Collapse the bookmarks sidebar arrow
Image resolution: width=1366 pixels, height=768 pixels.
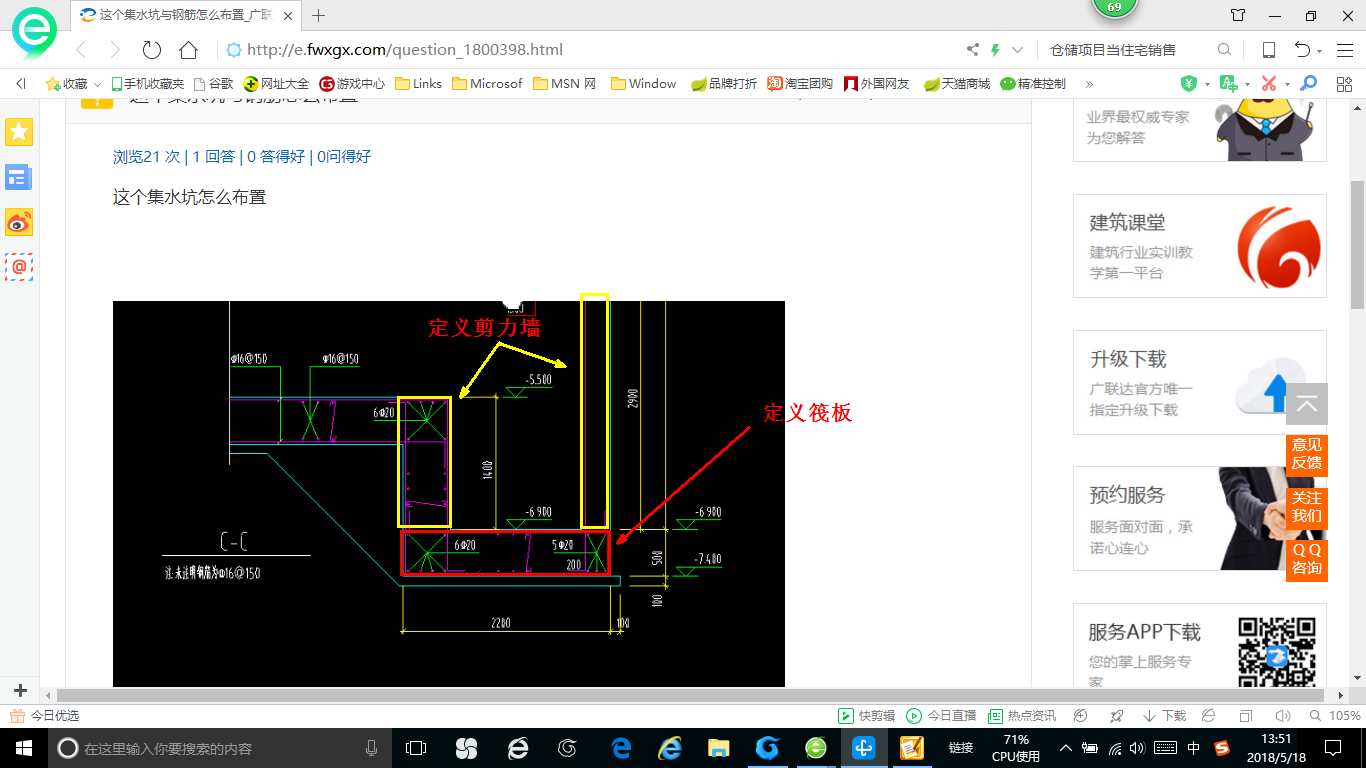coord(21,84)
